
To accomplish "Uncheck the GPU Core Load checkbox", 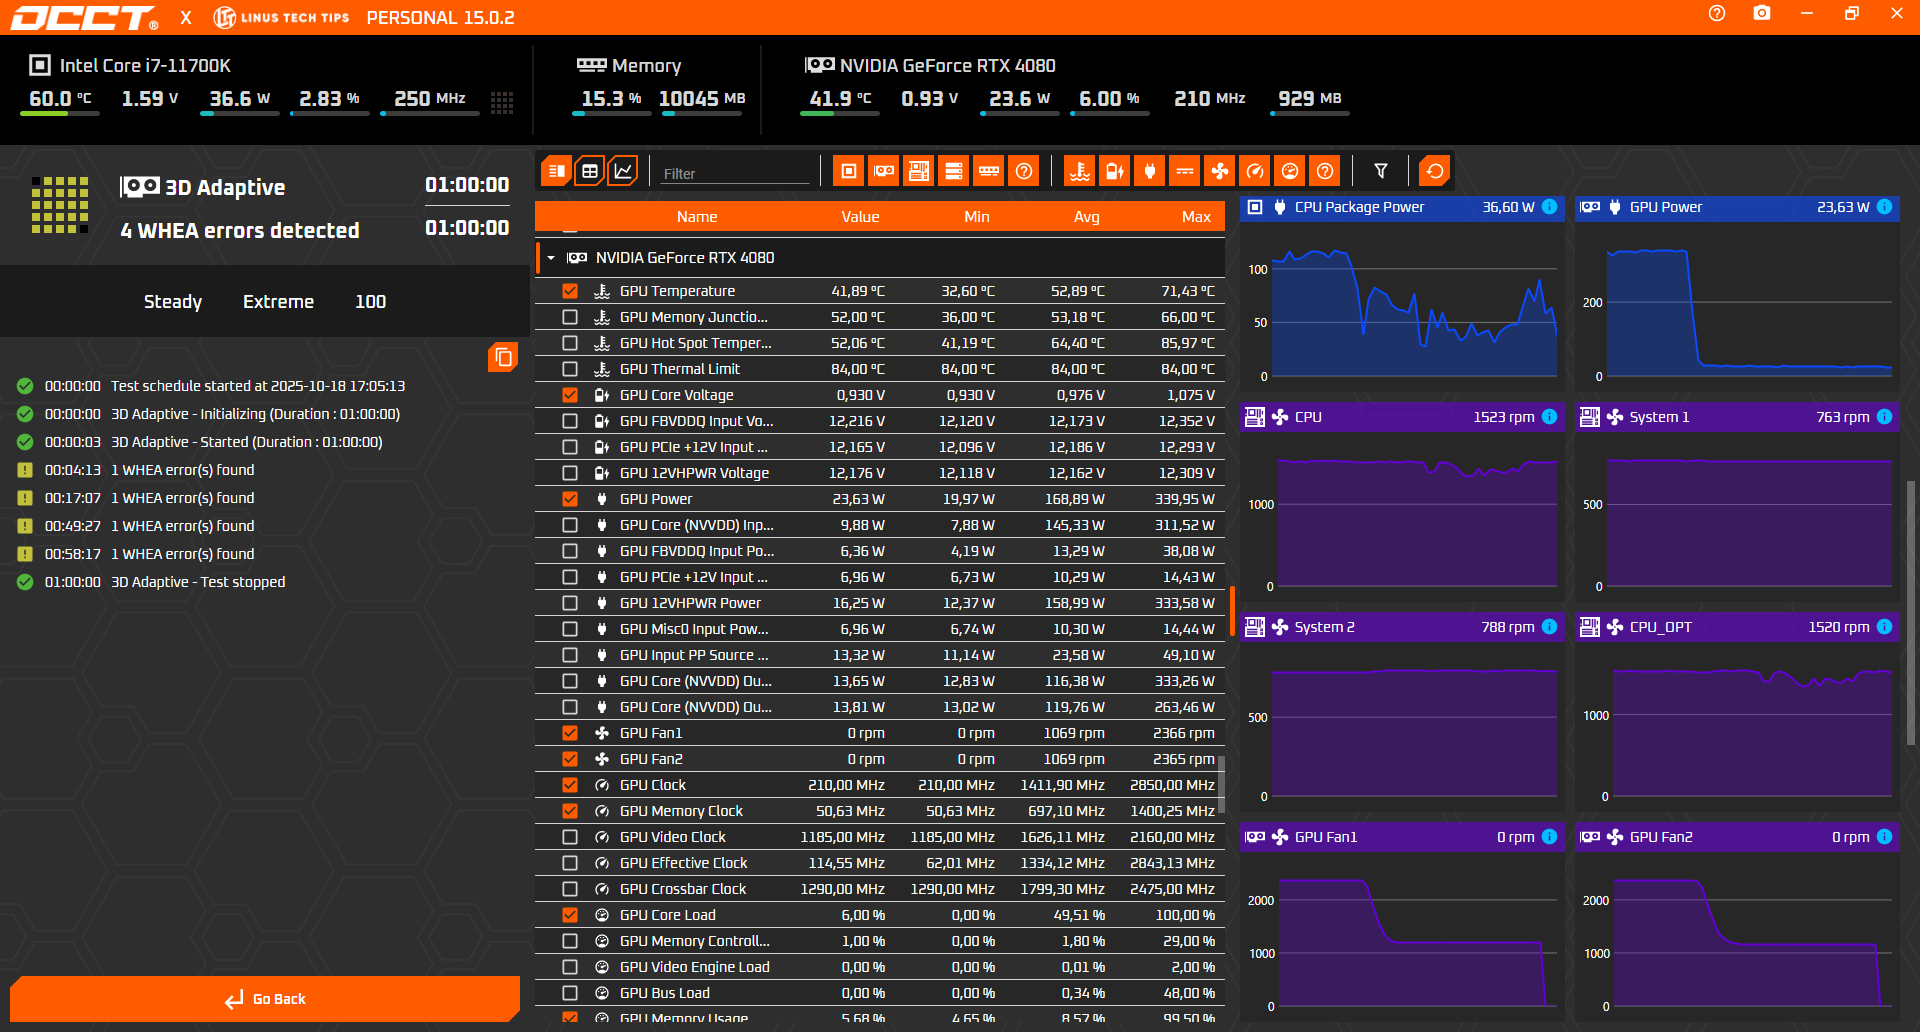I will tap(570, 915).
